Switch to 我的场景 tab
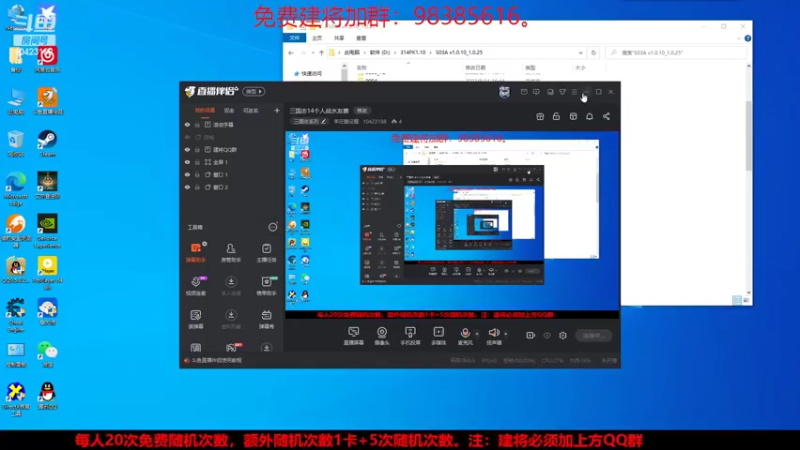 (205, 110)
